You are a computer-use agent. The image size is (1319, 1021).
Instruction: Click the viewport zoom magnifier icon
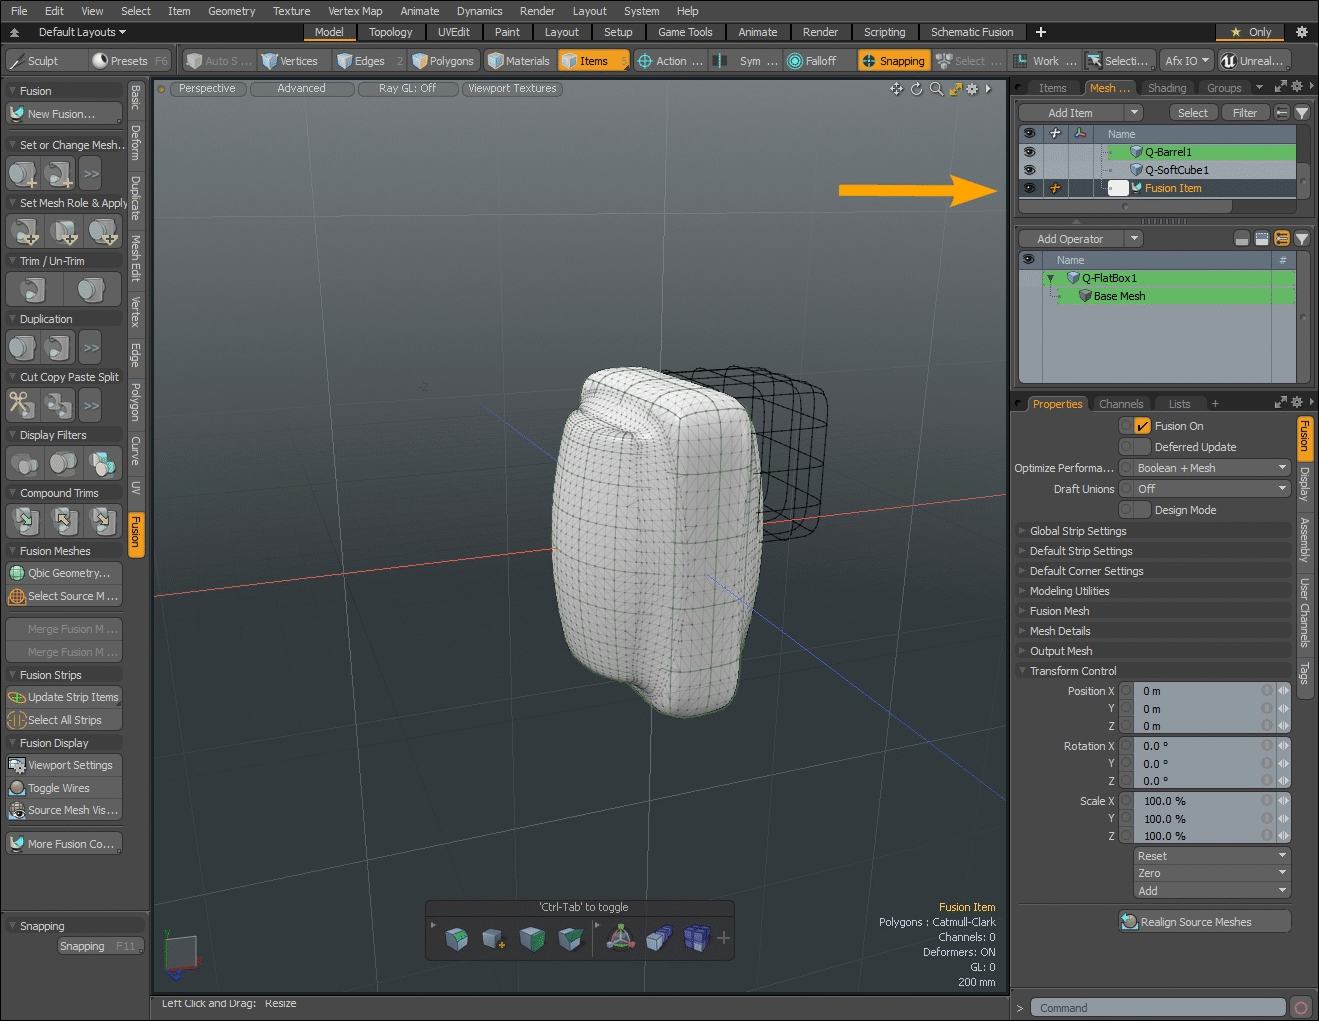coord(936,89)
